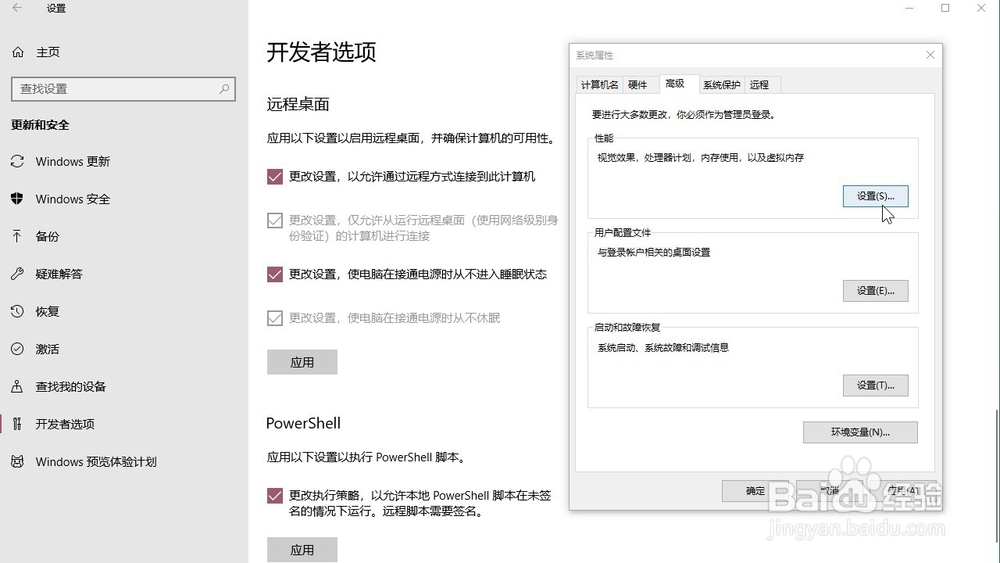Uncheck allow remote connection to this computer

tap(275, 177)
